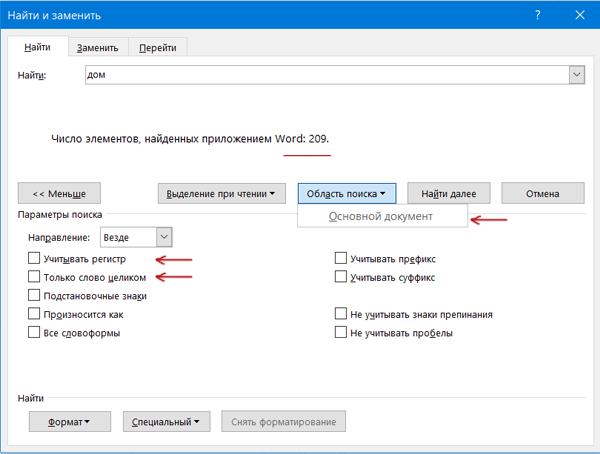This screenshot has height=454, width=600.
Task: Open the Направление direction combo box
Action: 136,237
